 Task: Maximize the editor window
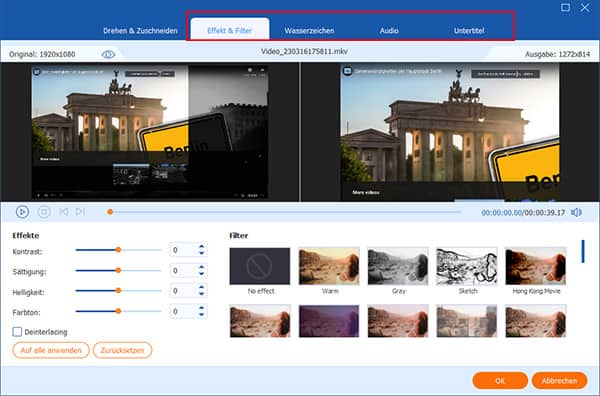[565, 7]
